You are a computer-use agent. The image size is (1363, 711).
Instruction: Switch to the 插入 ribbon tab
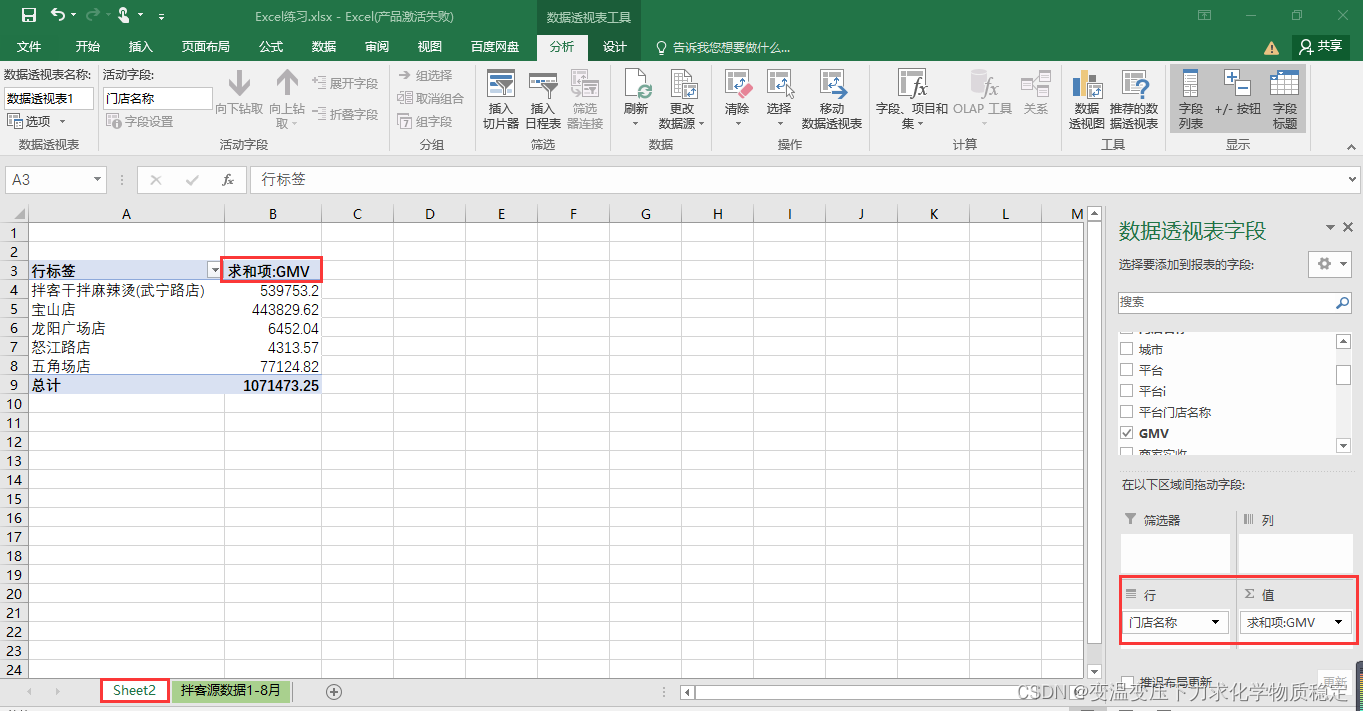tap(141, 47)
